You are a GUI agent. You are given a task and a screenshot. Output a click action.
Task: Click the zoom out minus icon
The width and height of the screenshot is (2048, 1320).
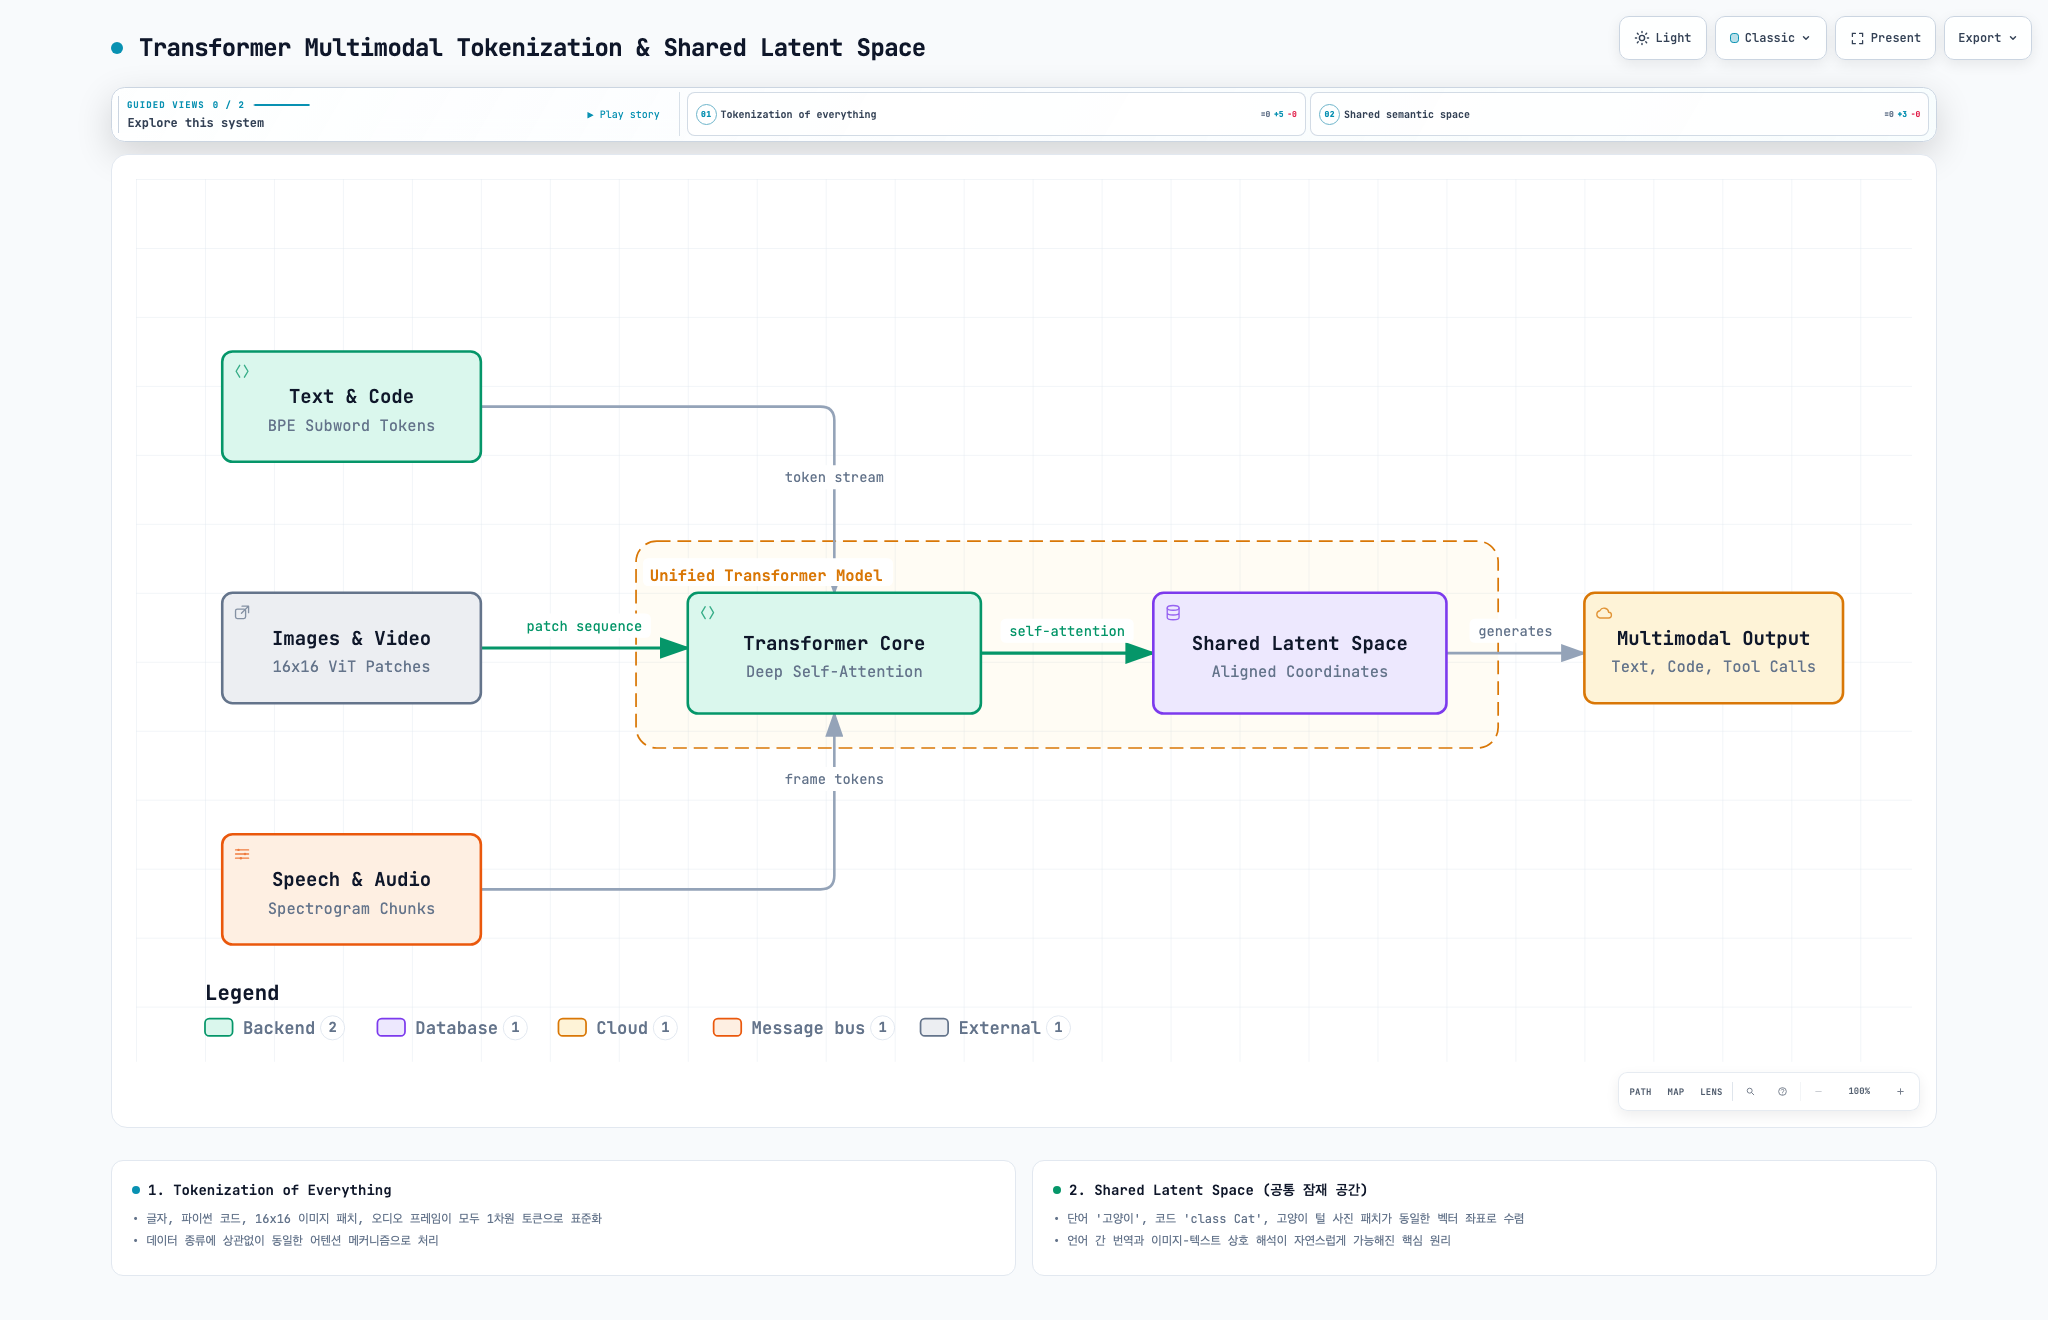[x=1818, y=1092]
